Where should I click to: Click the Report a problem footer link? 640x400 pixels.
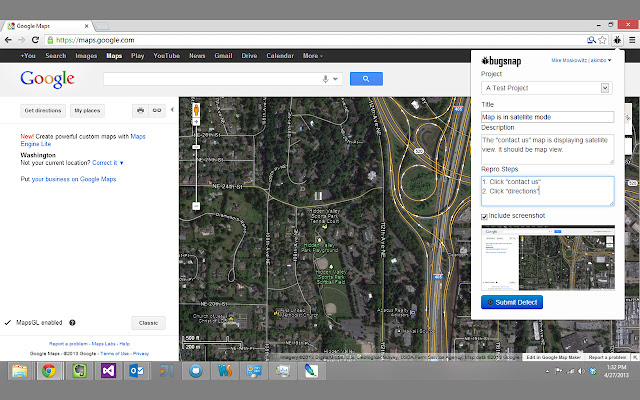[68, 344]
